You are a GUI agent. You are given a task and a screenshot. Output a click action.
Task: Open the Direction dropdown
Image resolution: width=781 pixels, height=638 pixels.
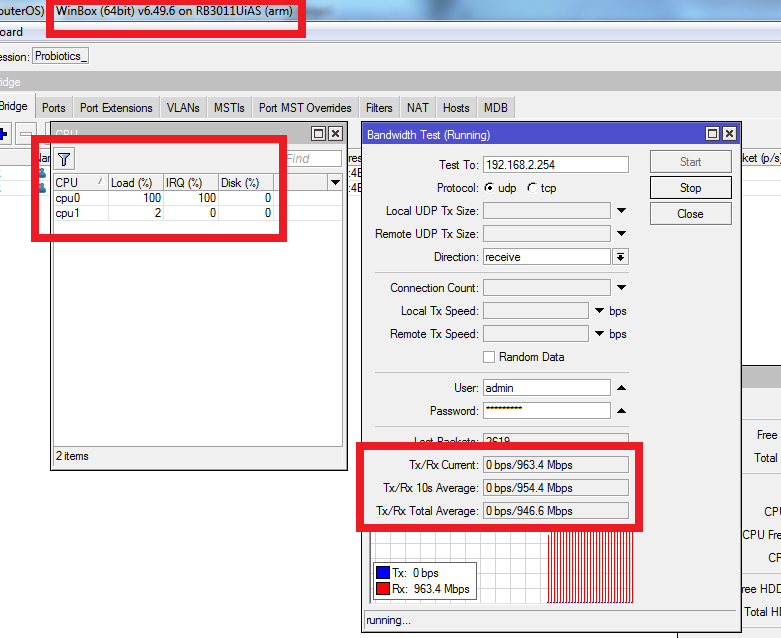pyautogui.click(x=620, y=257)
